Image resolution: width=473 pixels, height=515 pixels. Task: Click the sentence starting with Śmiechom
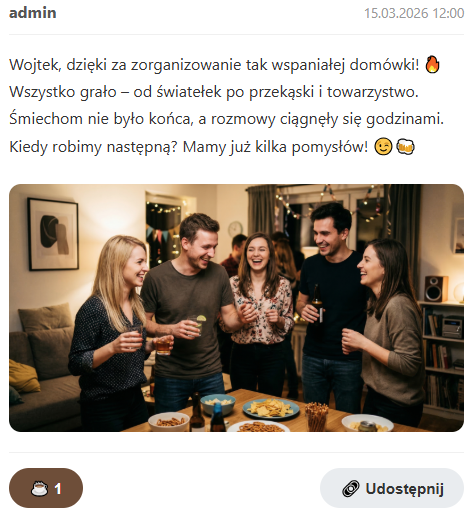tap(226, 119)
